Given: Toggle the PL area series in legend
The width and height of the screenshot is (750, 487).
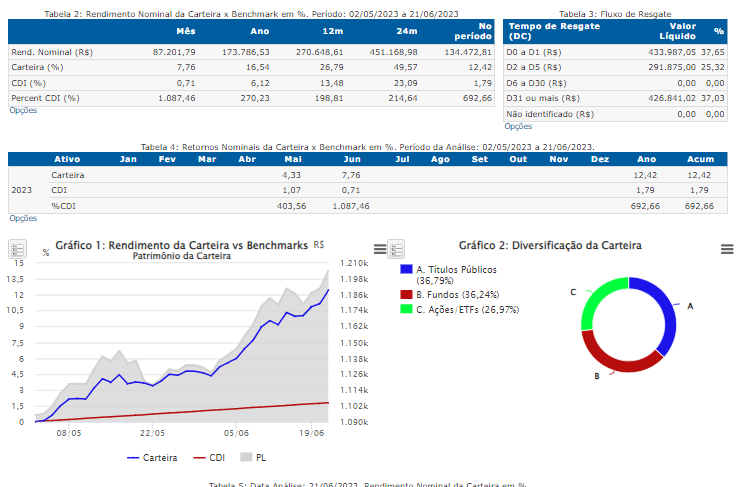Looking at the screenshot, I should pos(254,458).
